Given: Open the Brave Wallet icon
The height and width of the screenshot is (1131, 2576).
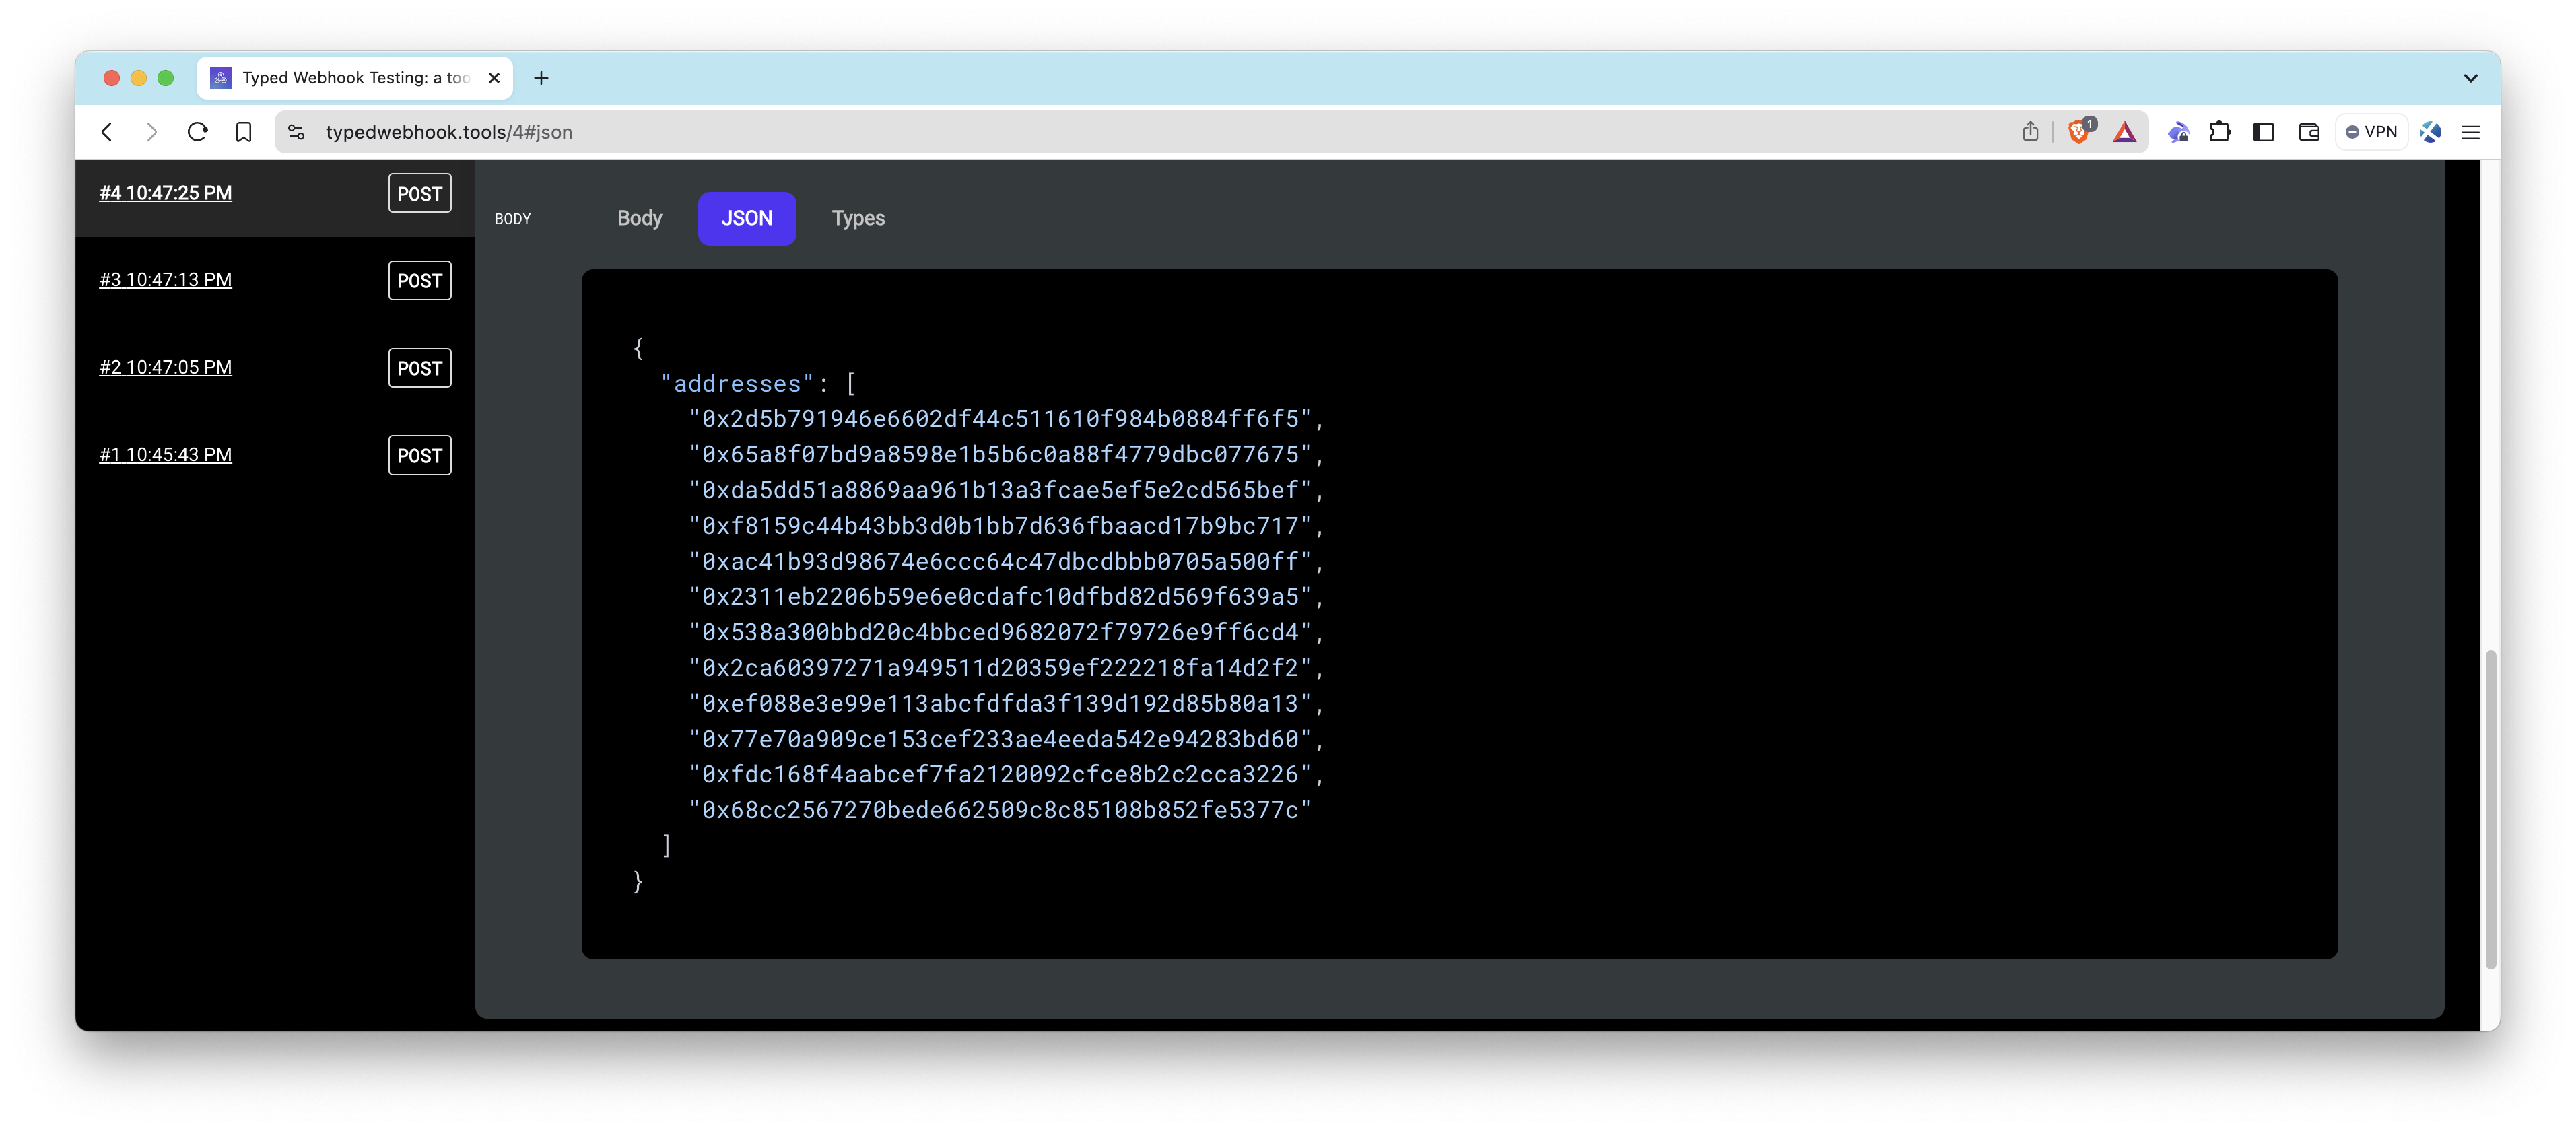Looking at the screenshot, I should point(2309,132).
